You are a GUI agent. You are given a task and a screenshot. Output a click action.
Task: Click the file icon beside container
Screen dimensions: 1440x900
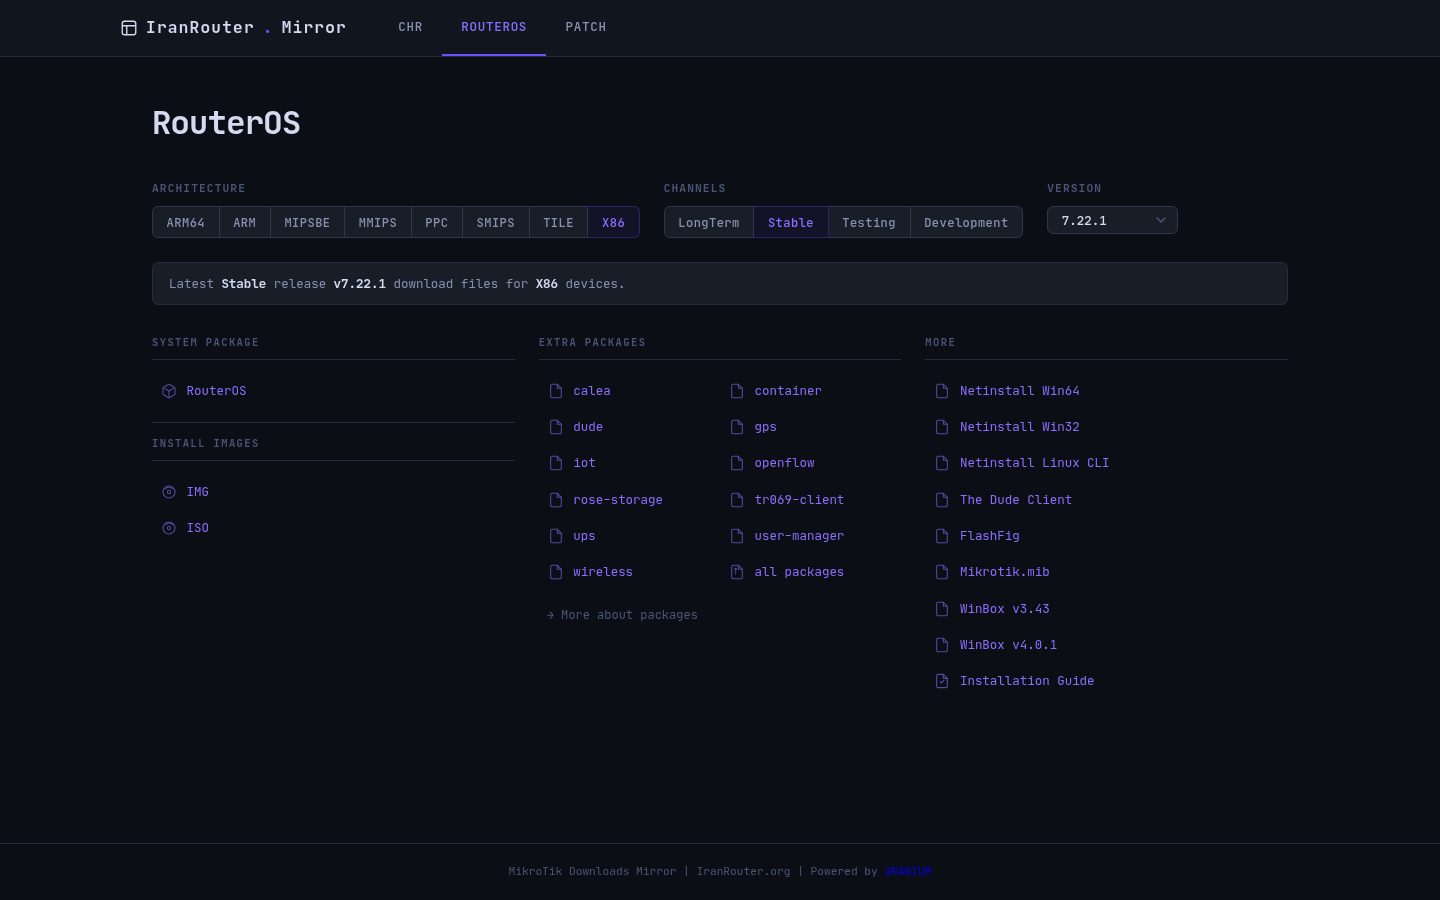point(737,391)
